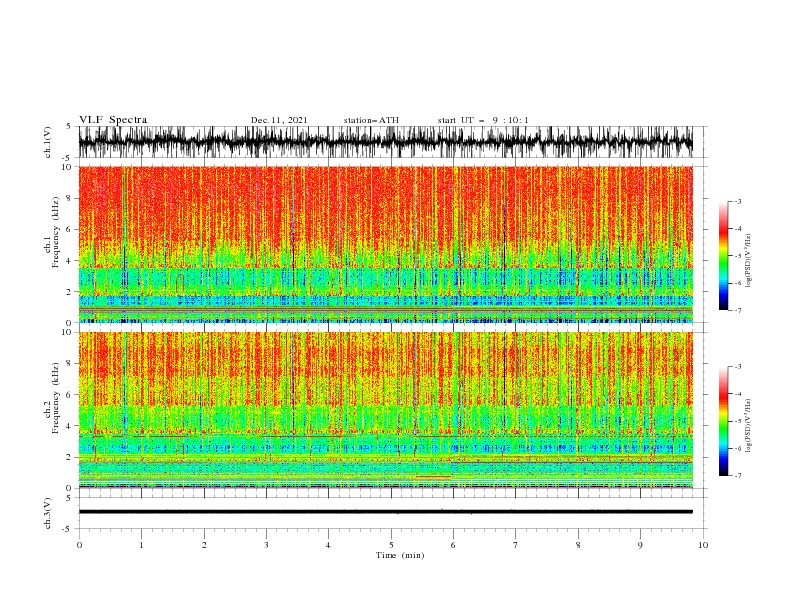Select the "start UT = 9 : 10: 1" text
The width and height of the screenshot is (792, 612).
point(483,120)
